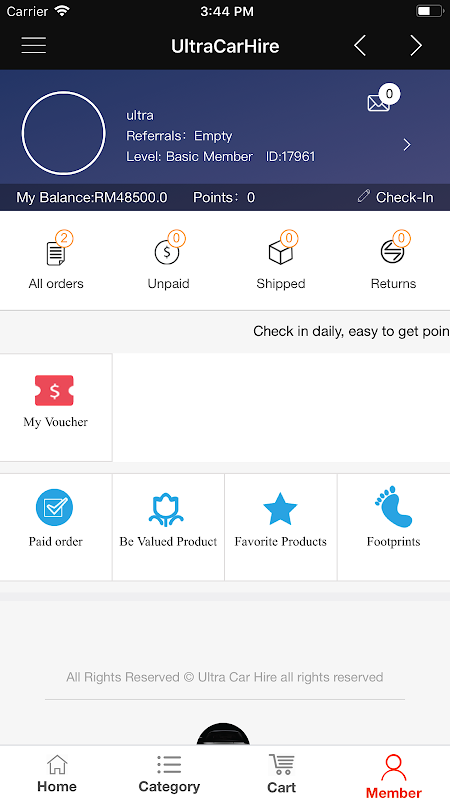Switch to the Home tab

(x=57, y=773)
